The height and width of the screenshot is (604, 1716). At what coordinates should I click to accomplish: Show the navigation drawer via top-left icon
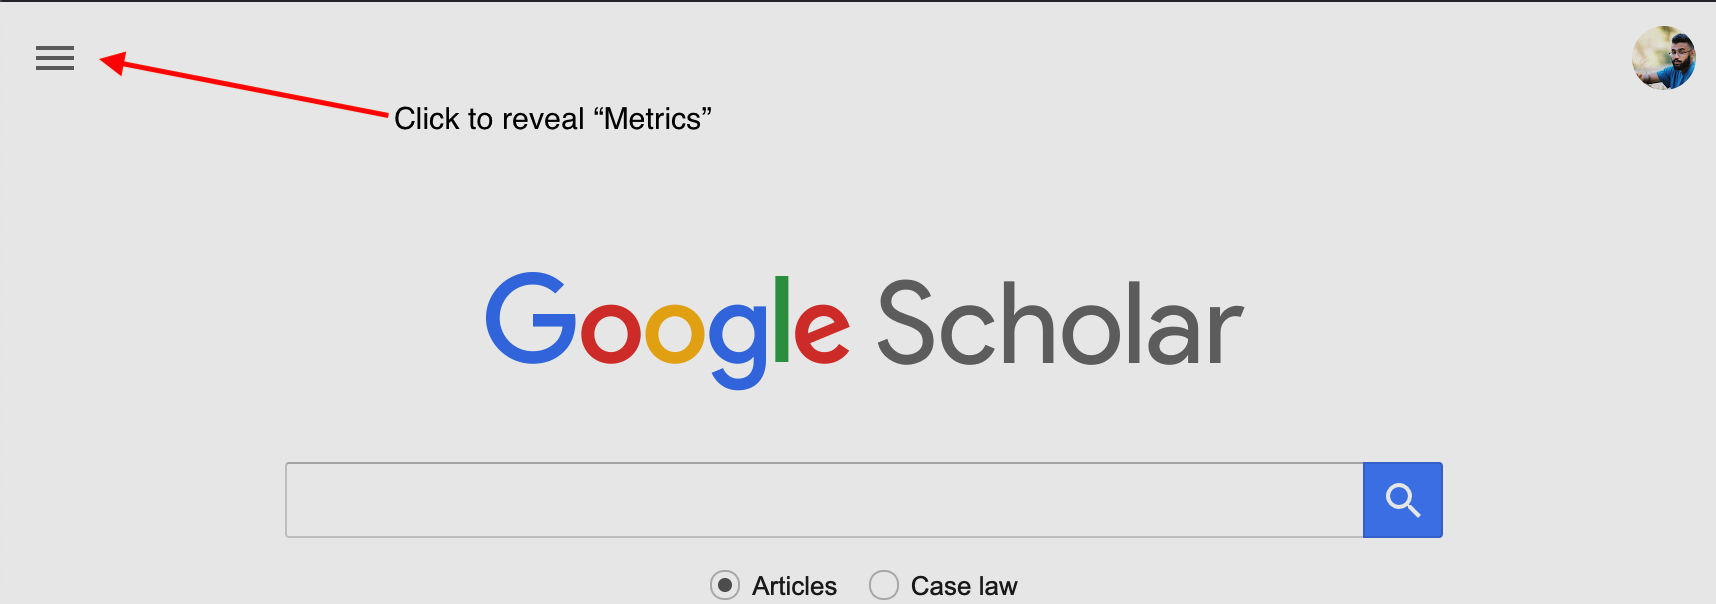[x=55, y=58]
